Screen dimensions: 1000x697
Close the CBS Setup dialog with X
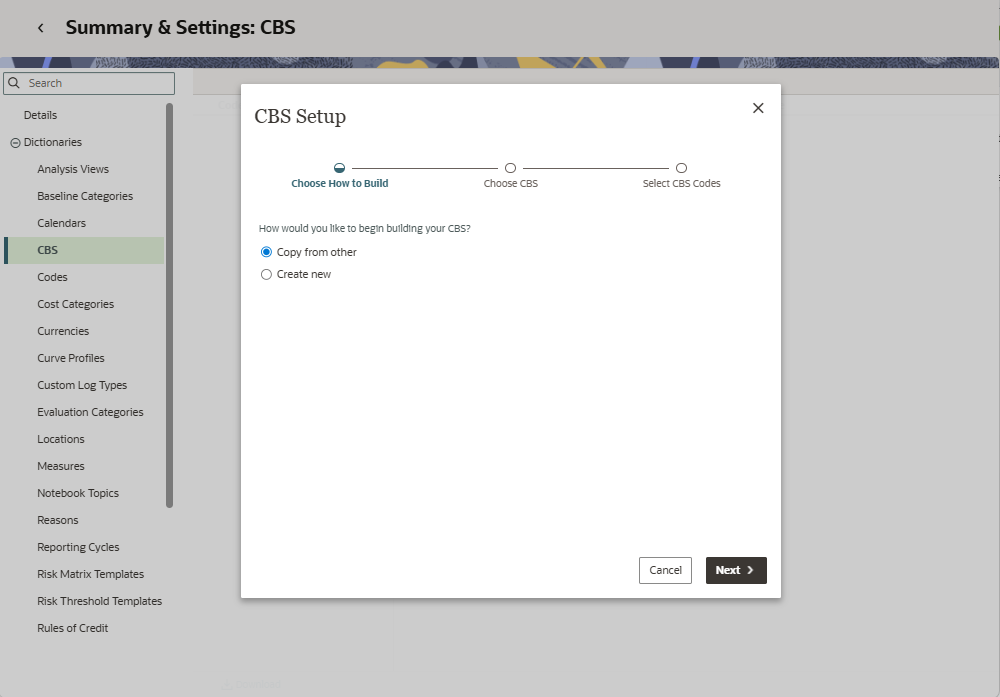(x=758, y=108)
